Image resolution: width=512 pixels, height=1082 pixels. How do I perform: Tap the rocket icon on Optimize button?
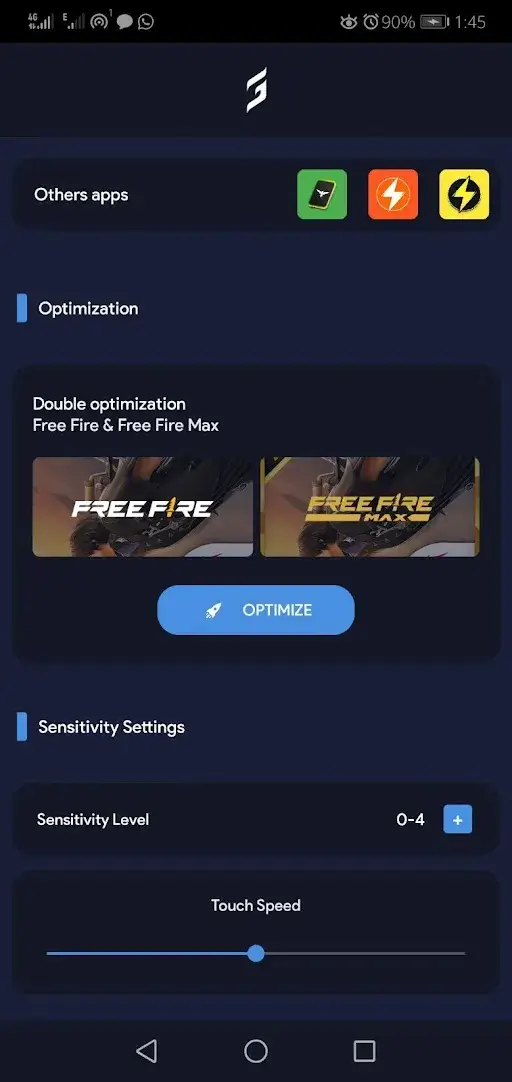(213, 610)
